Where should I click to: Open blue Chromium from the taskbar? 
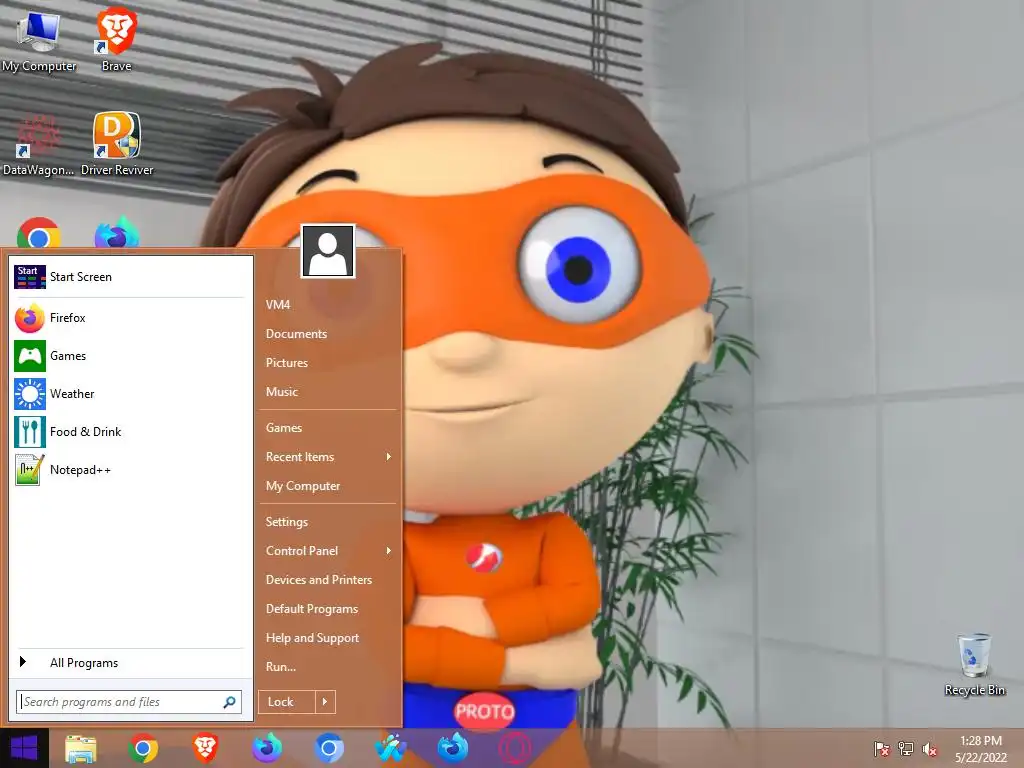328,748
